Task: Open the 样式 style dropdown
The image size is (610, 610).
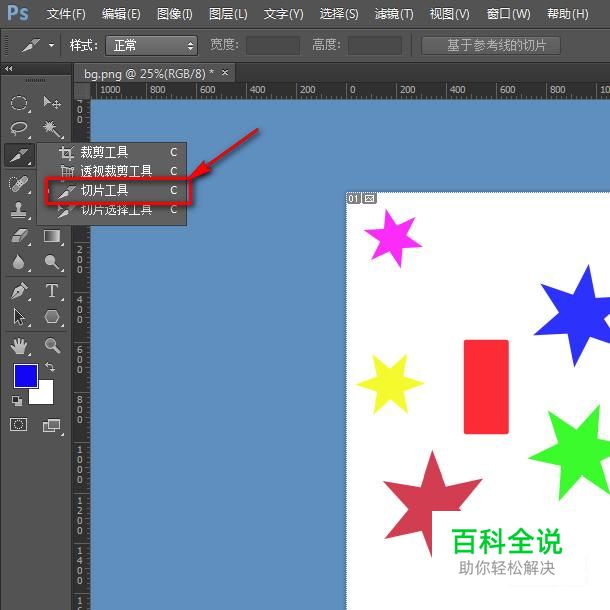Action: [x=151, y=46]
